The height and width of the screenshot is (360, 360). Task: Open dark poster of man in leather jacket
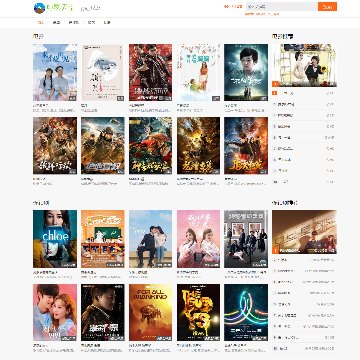coord(103,312)
